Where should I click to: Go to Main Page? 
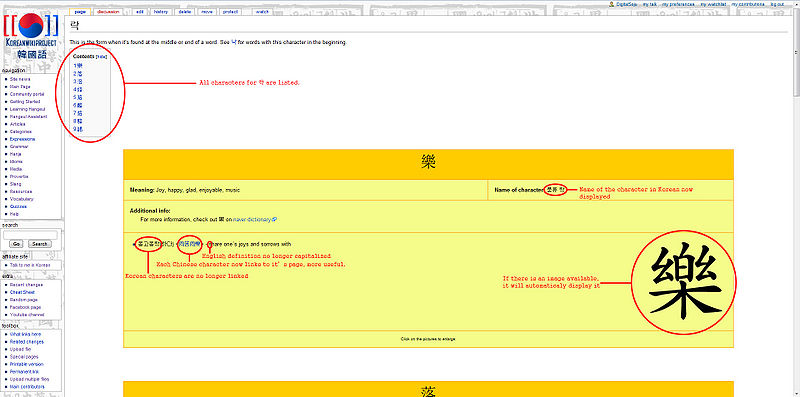pos(20,87)
